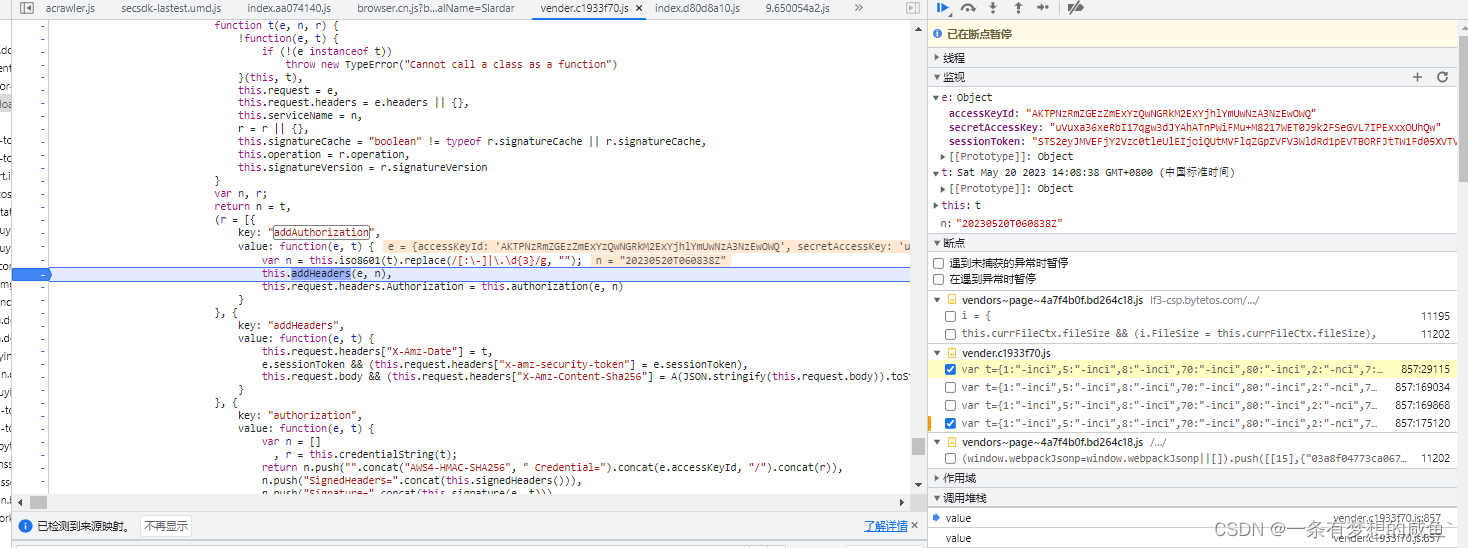This screenshot has width=1468, height=548.
Task: Refresh the watch expressions
Action: [x=1443, y=77]
